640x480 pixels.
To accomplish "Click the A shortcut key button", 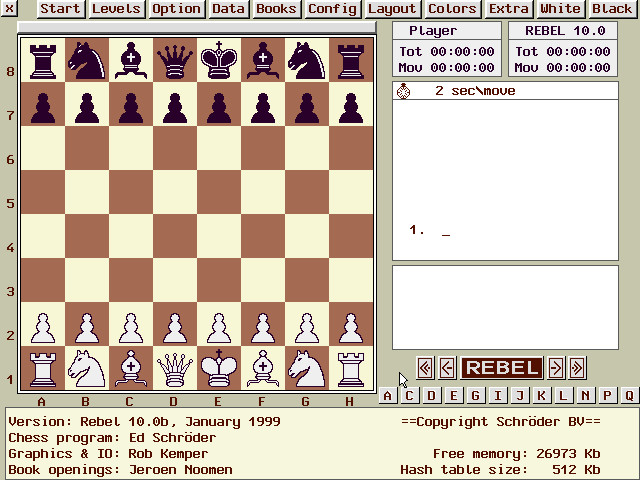I will point(388,396).
